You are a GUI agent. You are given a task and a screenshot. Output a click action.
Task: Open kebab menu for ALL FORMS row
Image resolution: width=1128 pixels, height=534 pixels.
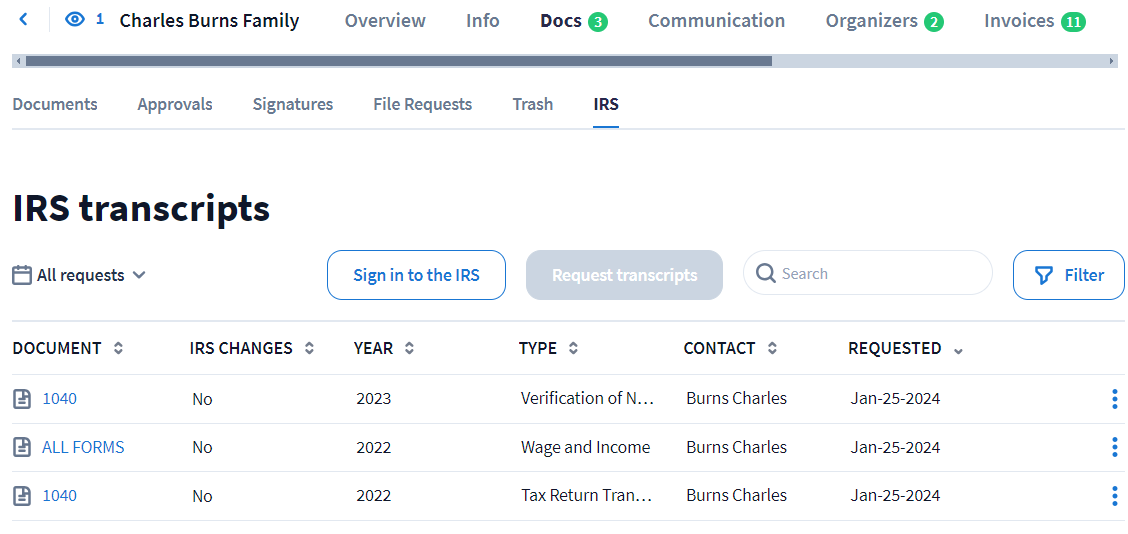1114,447
